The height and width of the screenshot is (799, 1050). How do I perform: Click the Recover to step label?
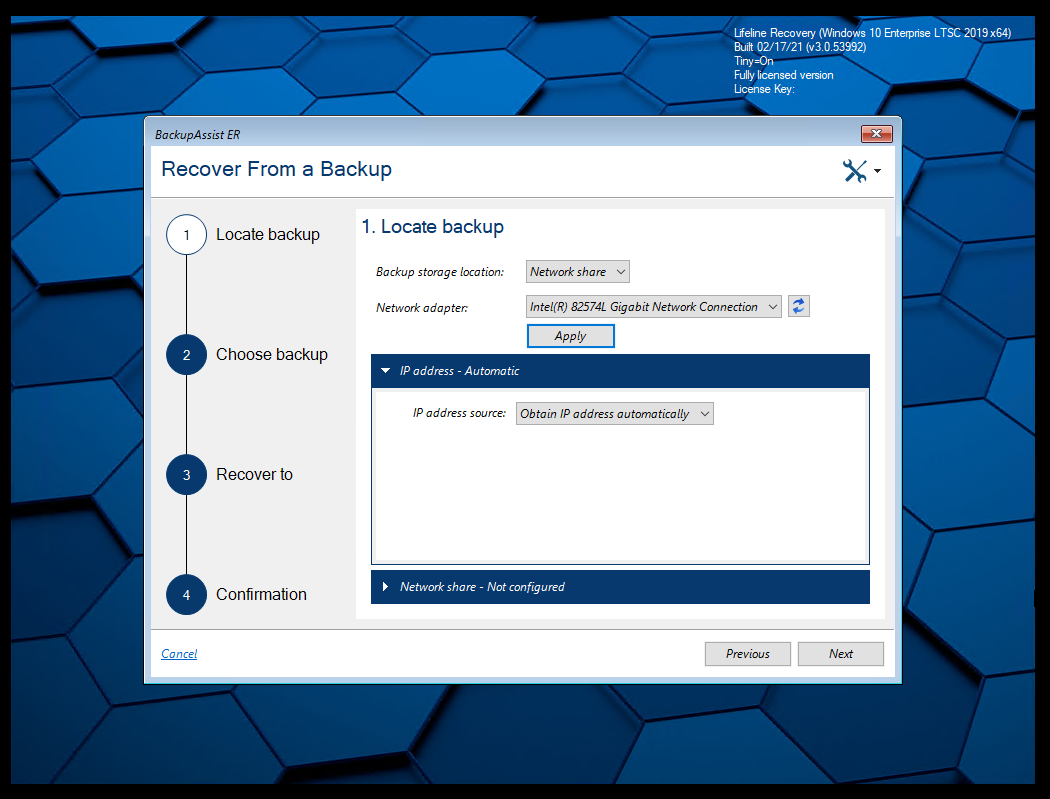(254, 474)
